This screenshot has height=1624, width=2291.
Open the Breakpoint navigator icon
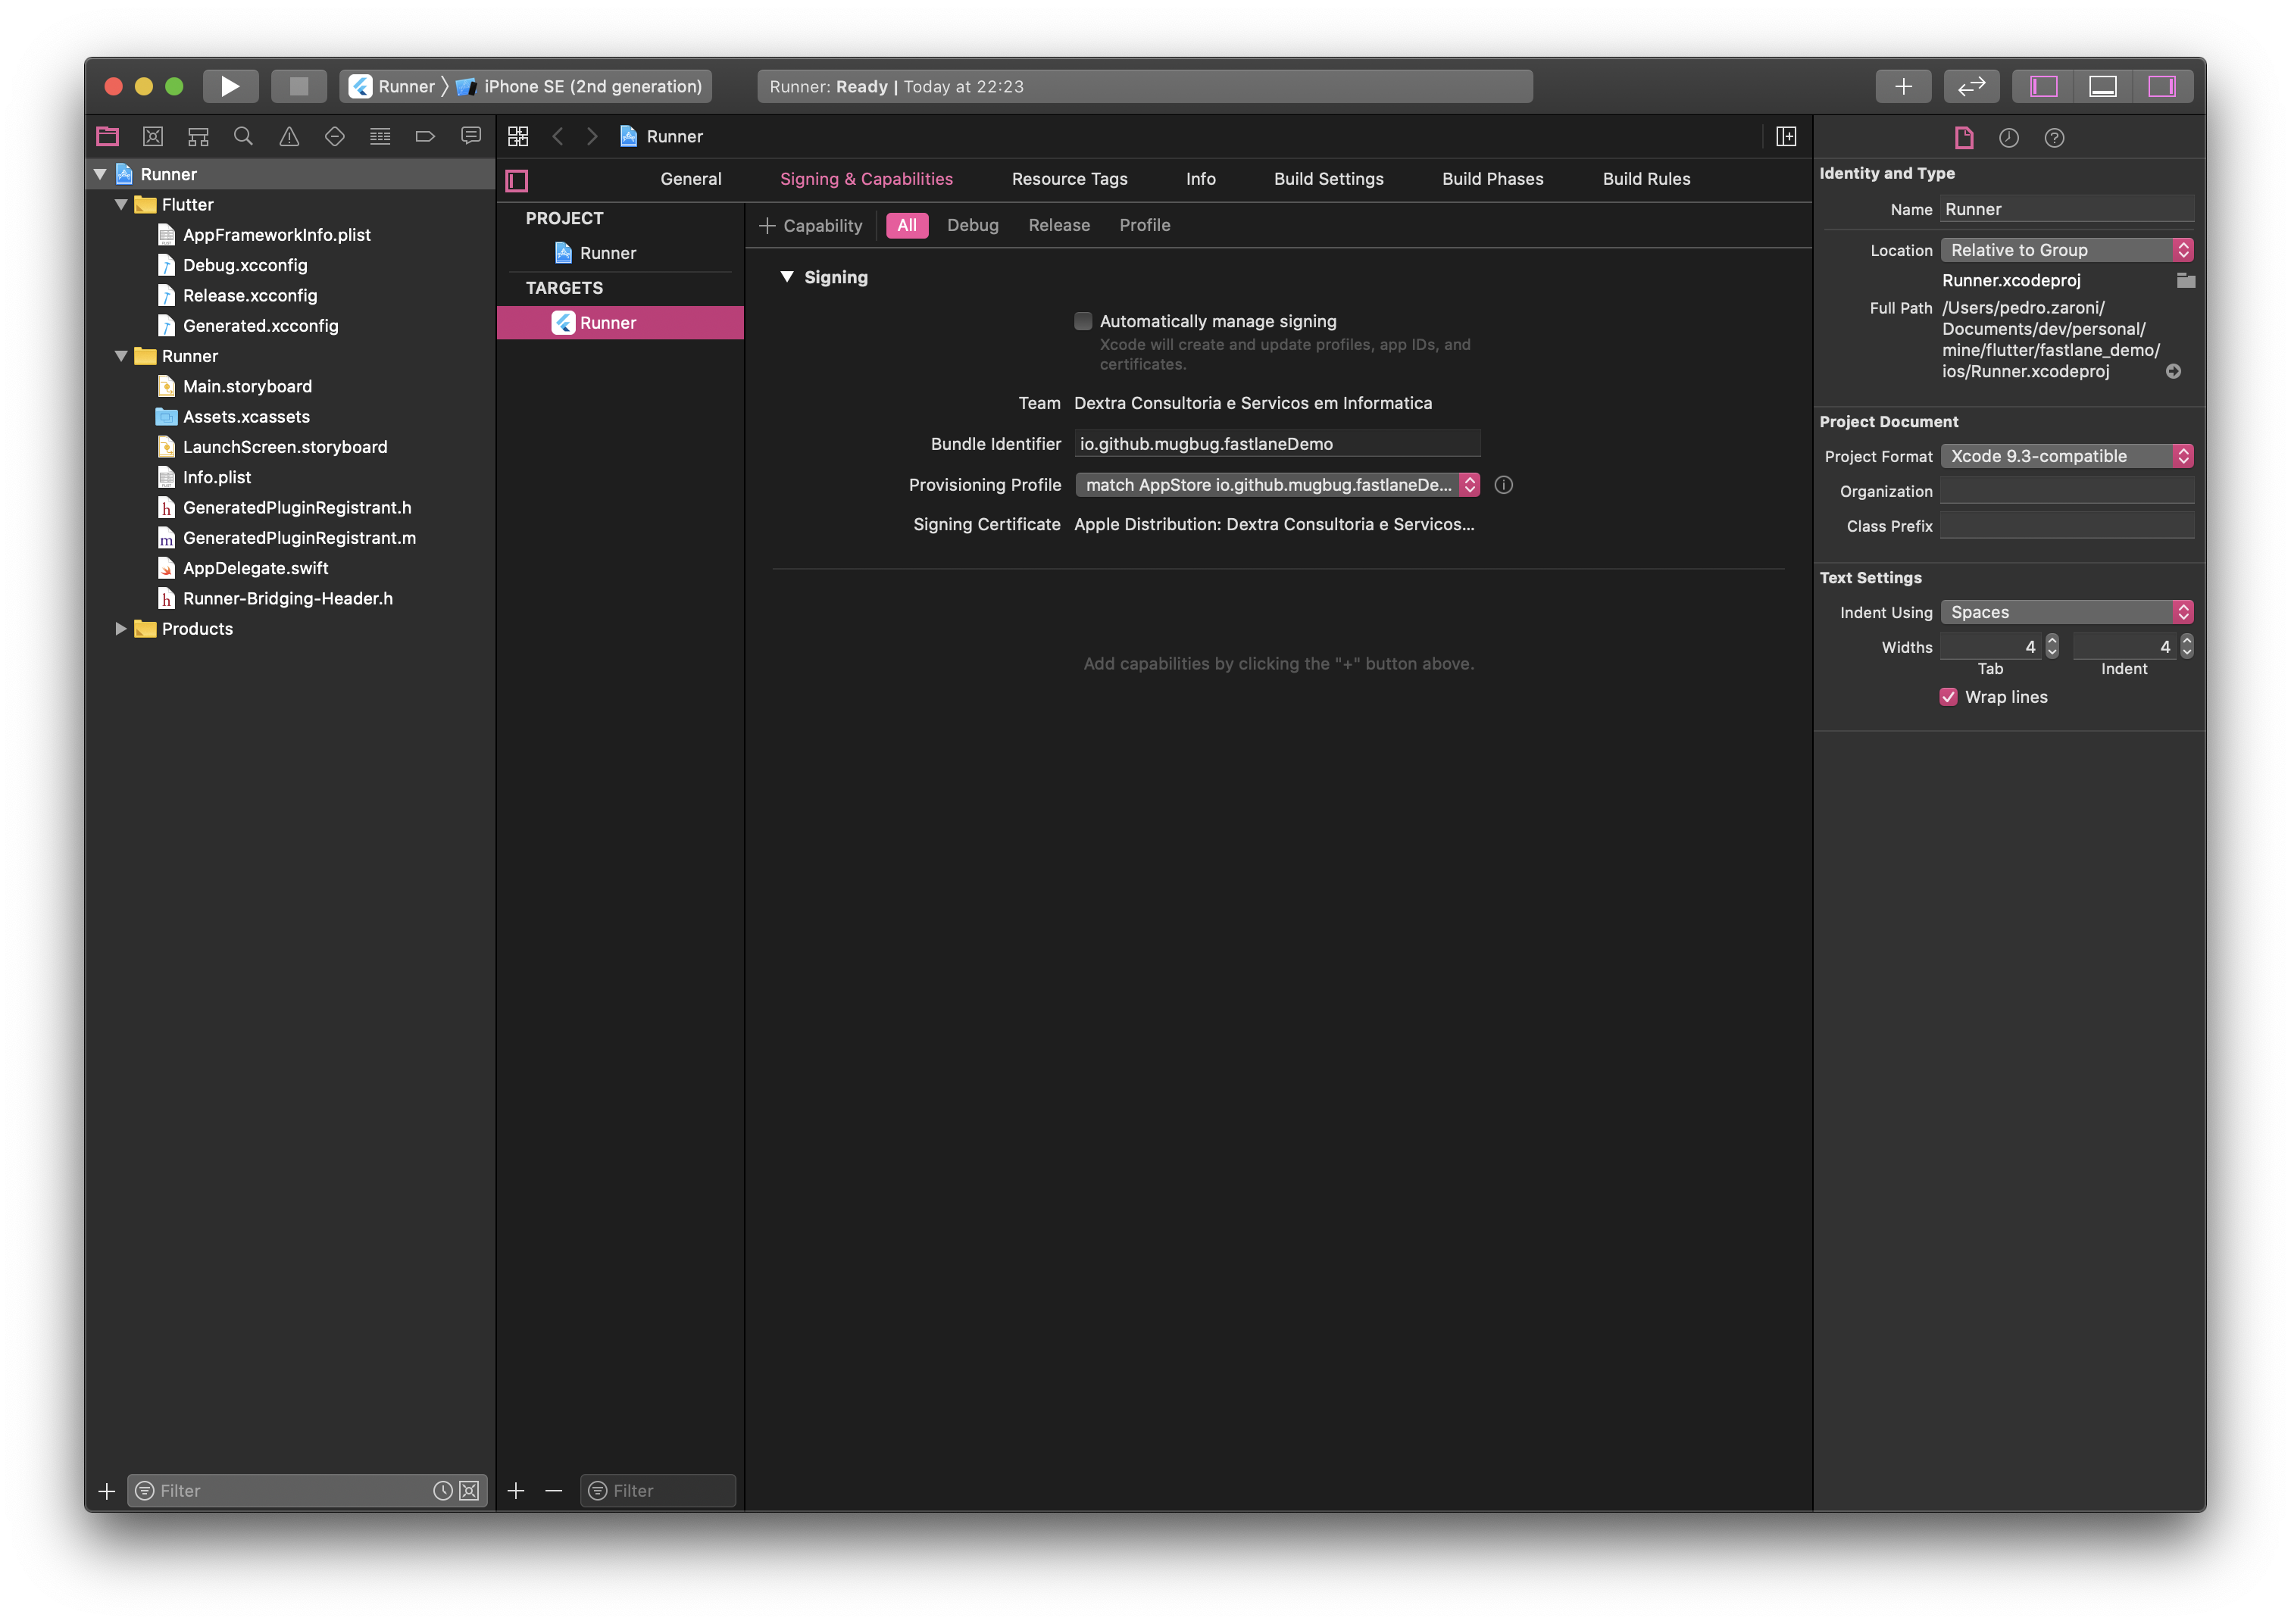425,136
